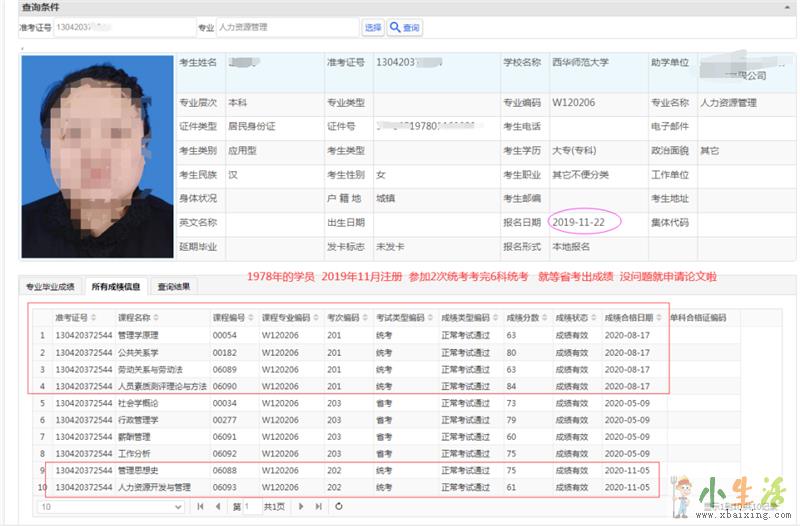Click the page number input box
The height and width of the screenshot is (526, 800).
(x=252, y=507)
